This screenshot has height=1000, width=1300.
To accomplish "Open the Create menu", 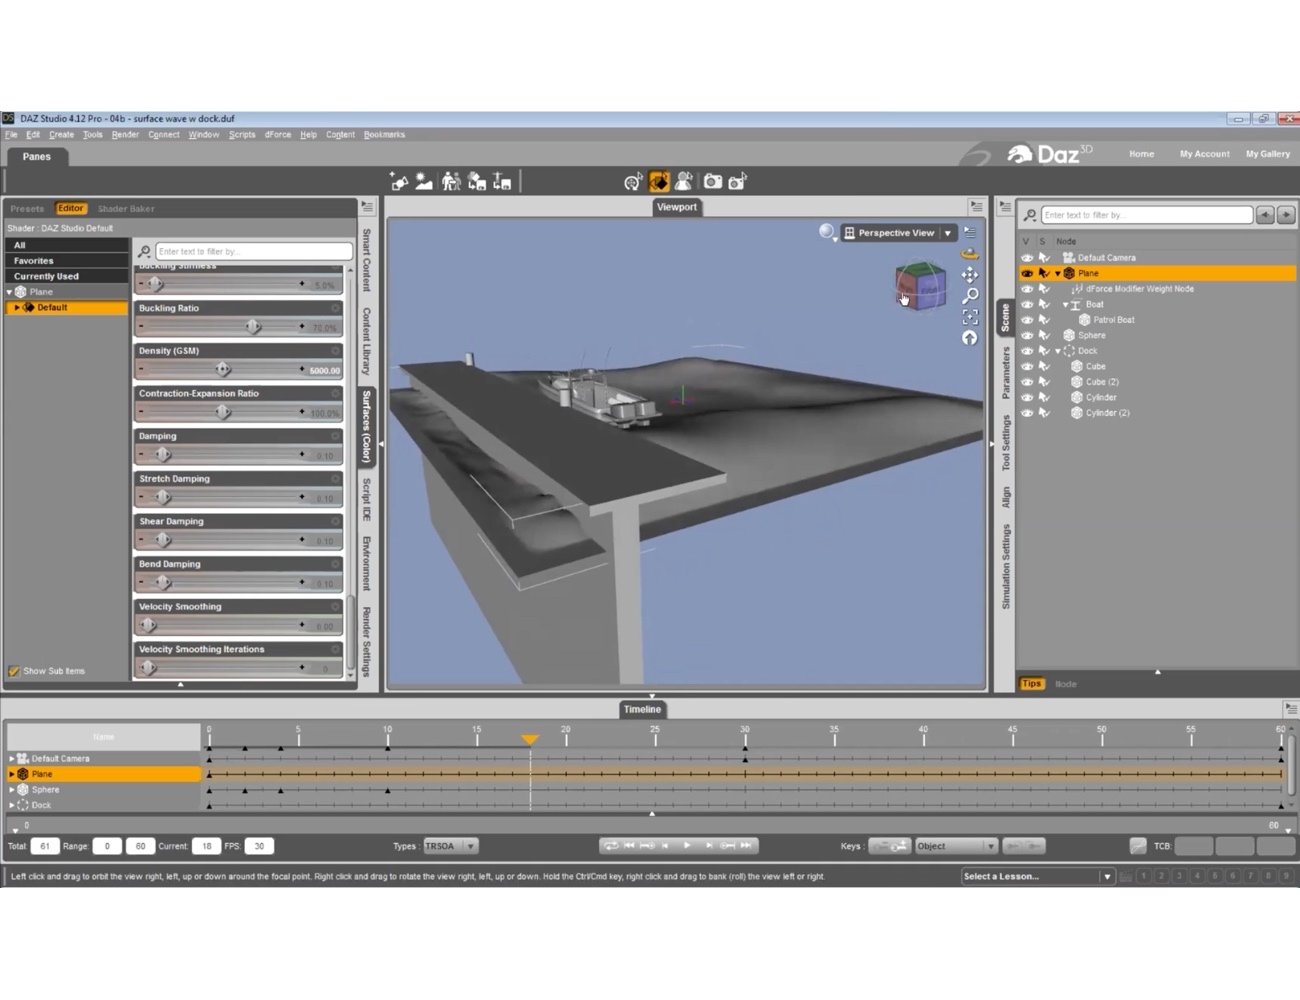I will (61, 134).
